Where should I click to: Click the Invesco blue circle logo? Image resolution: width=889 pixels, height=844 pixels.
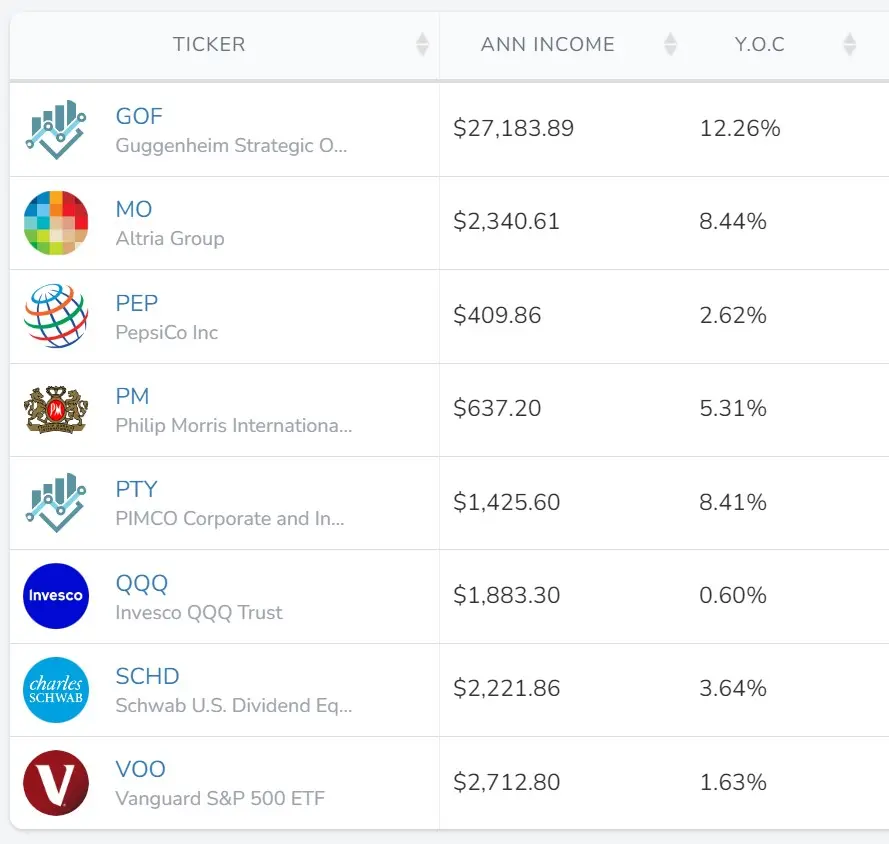[x=56, y=596]
